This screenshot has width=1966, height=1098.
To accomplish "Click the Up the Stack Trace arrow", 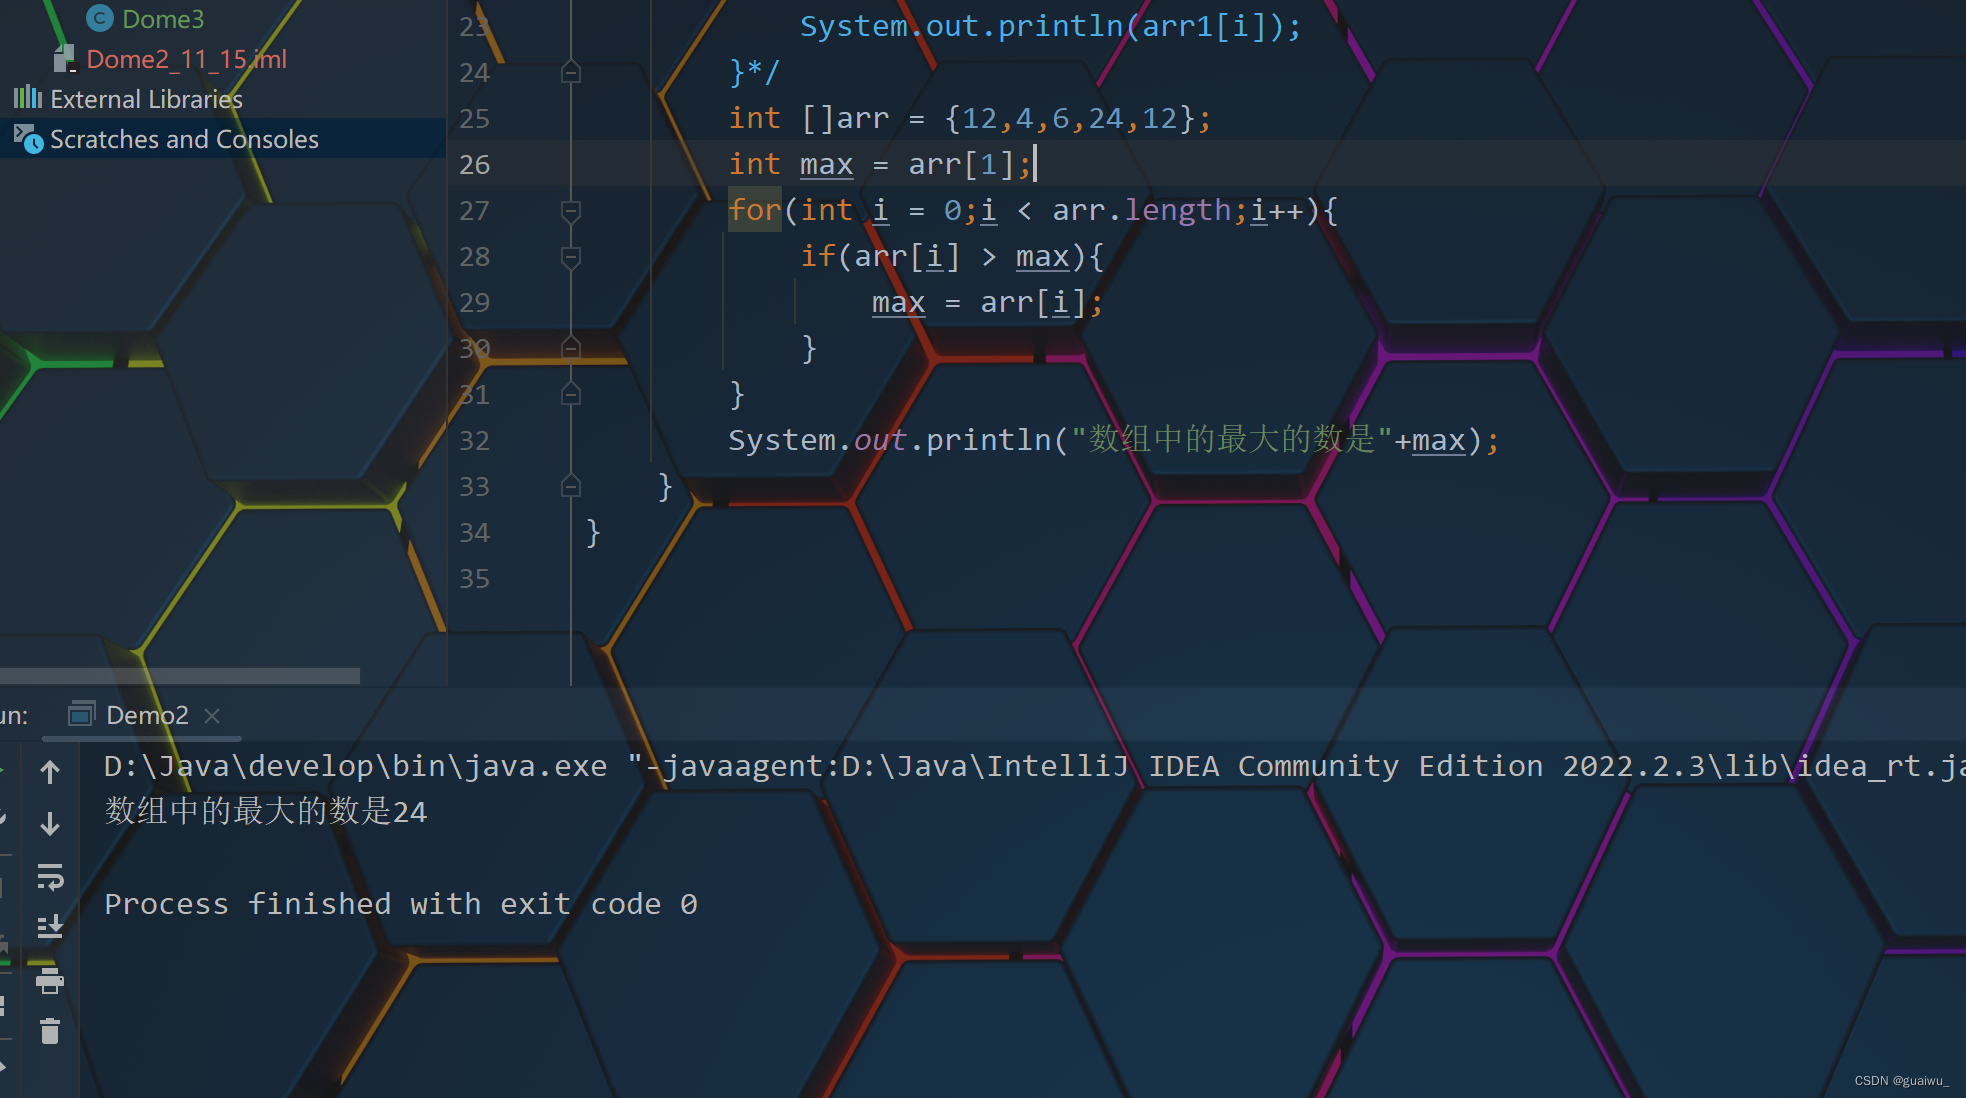I will click(x=50, y=771).
